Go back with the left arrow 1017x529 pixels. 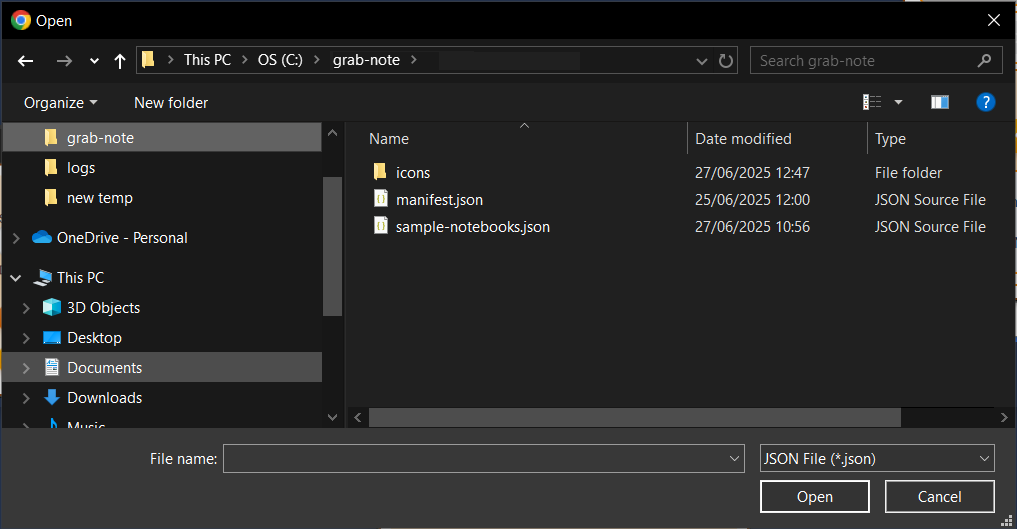tap(25, 61)
